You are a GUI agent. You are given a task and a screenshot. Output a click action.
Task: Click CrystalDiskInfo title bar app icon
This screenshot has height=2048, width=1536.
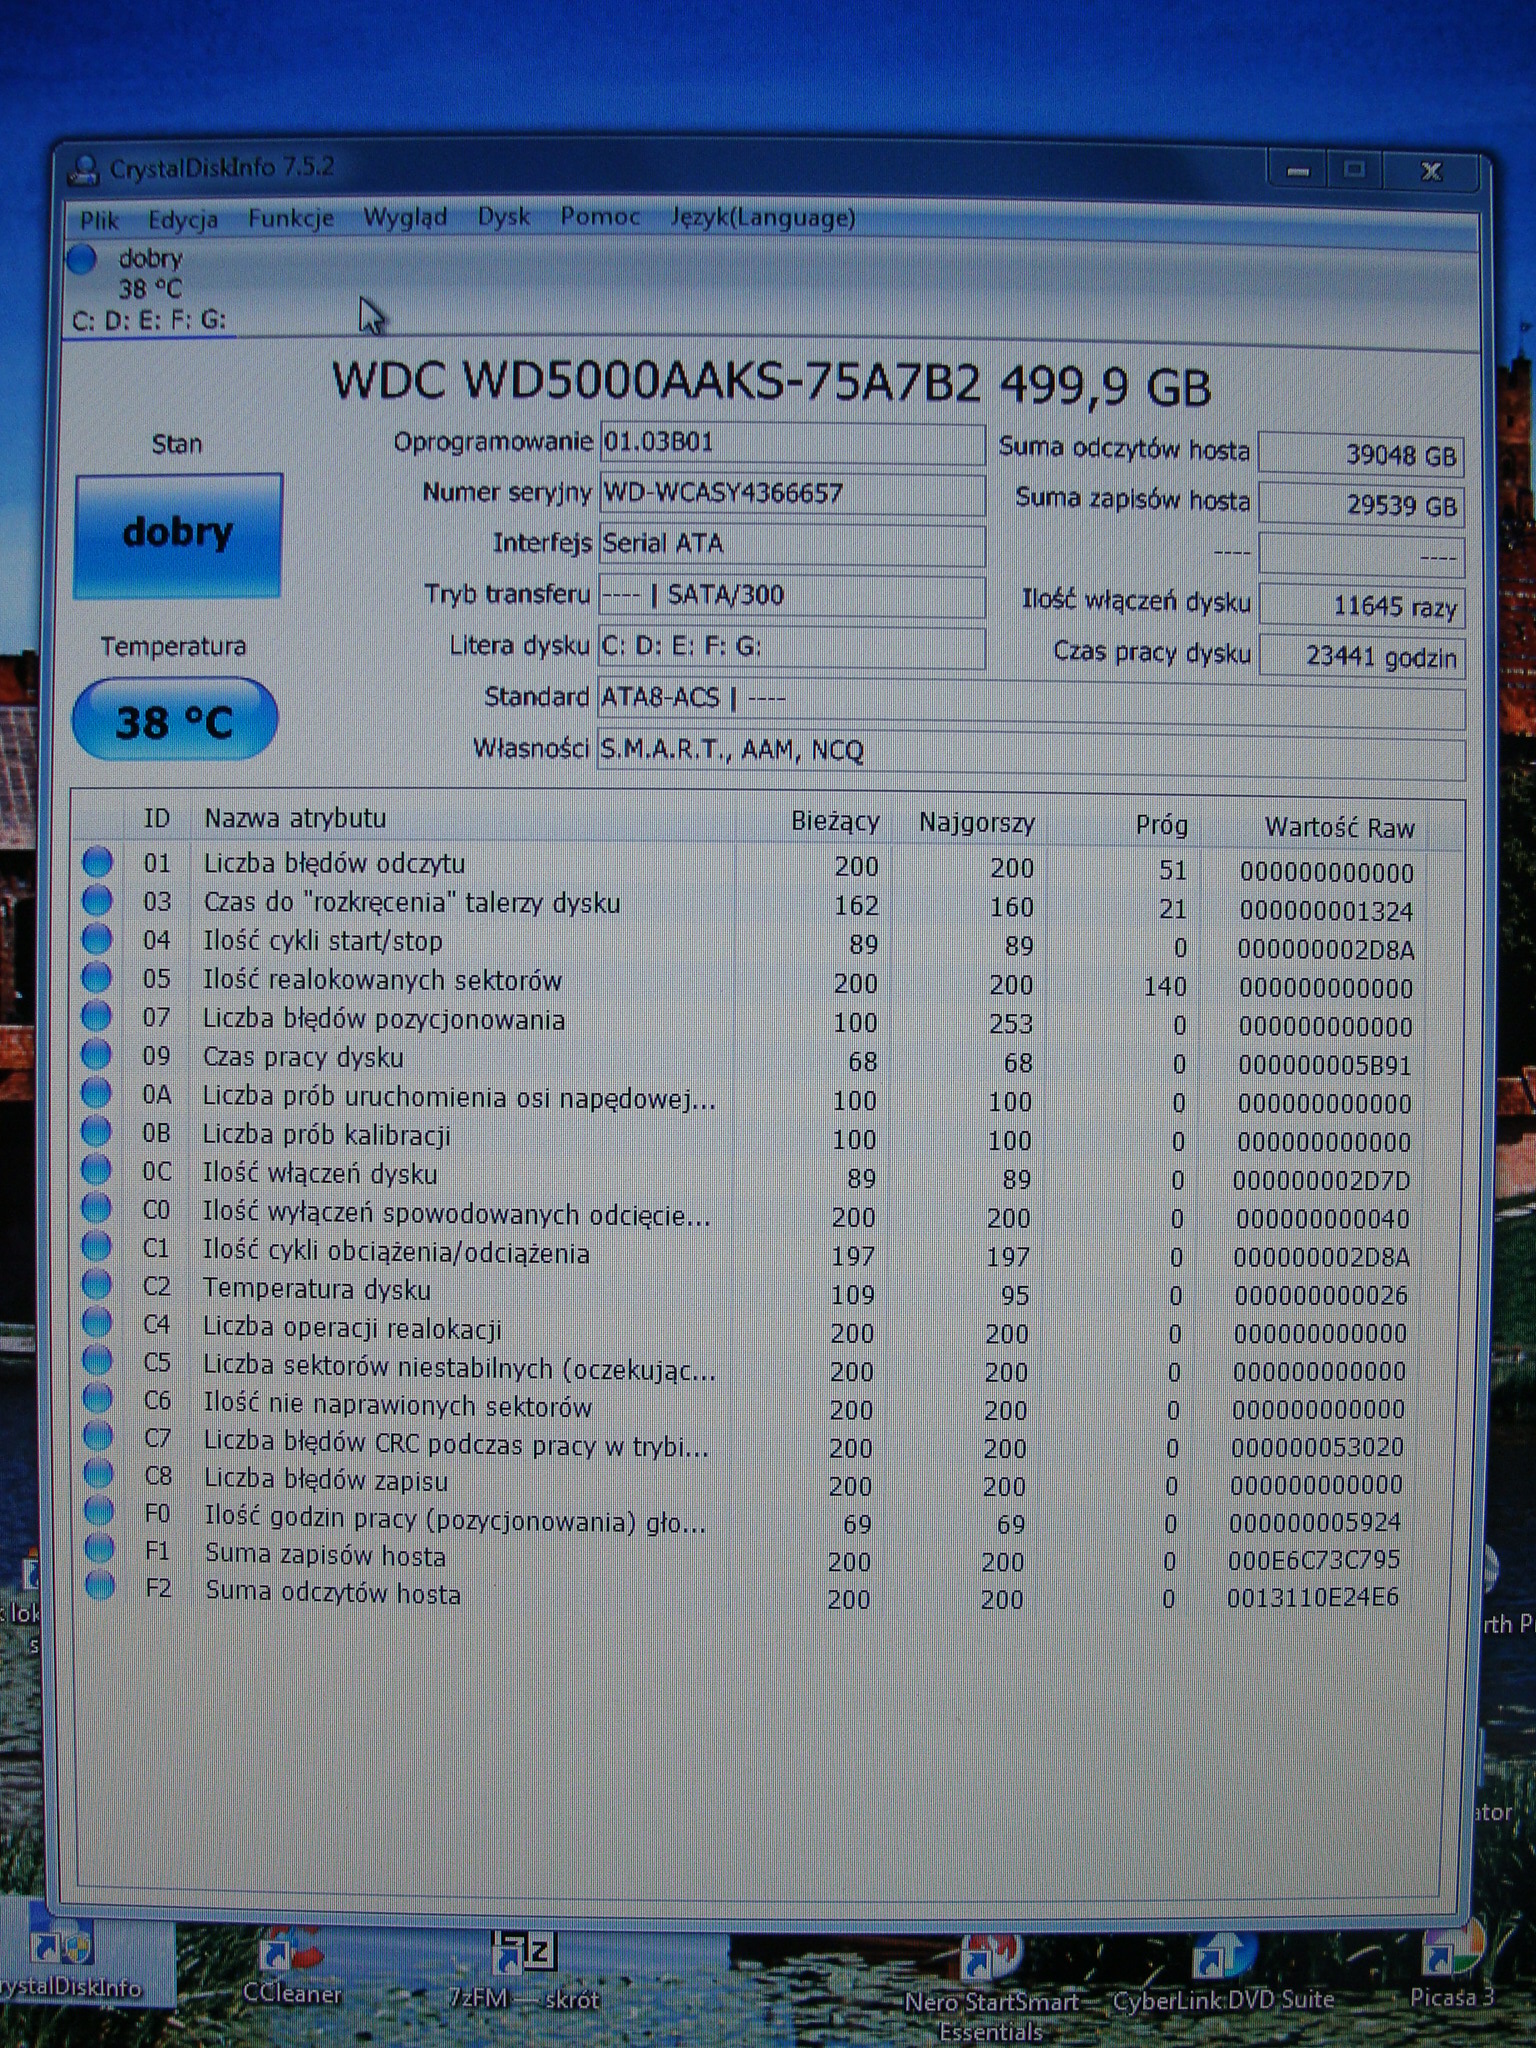[85, 170]
